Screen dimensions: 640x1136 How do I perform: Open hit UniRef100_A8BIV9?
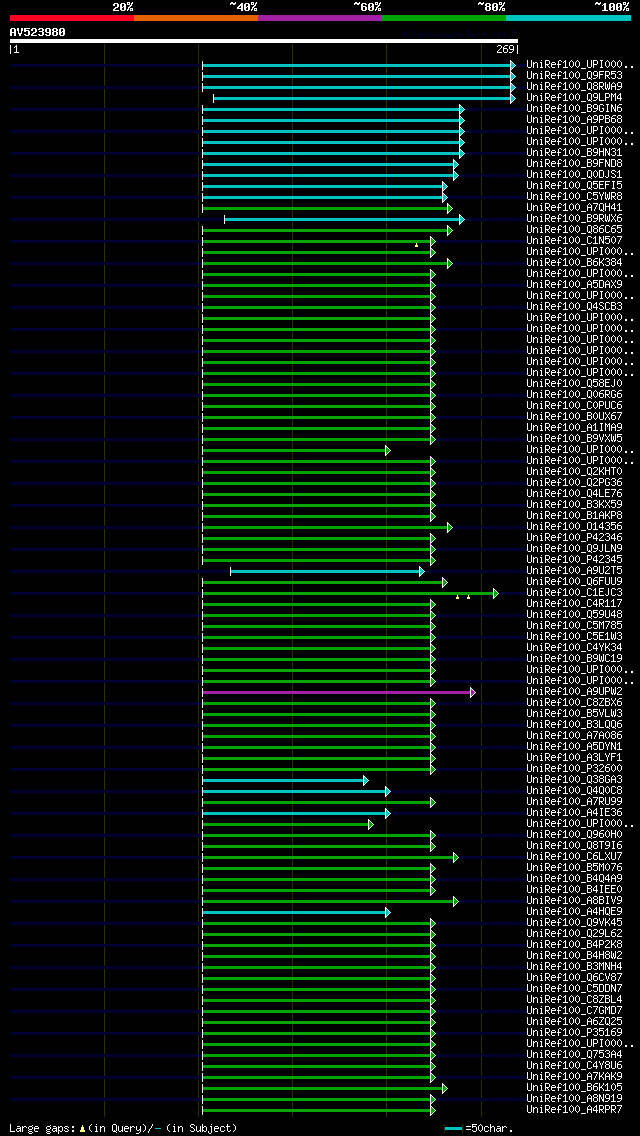(x=574, y=901)
